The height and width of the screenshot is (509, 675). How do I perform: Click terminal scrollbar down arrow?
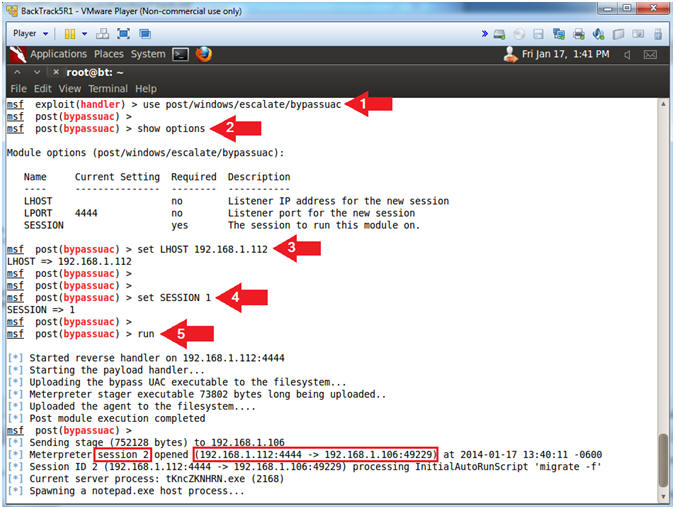tap(663, 496)
